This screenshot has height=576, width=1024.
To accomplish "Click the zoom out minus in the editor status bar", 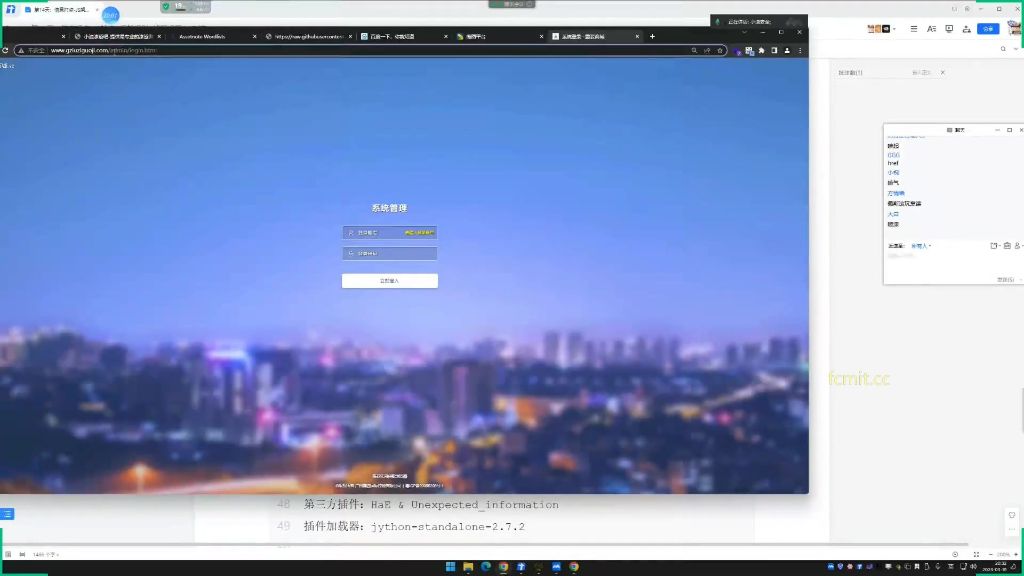I will 990,554.
